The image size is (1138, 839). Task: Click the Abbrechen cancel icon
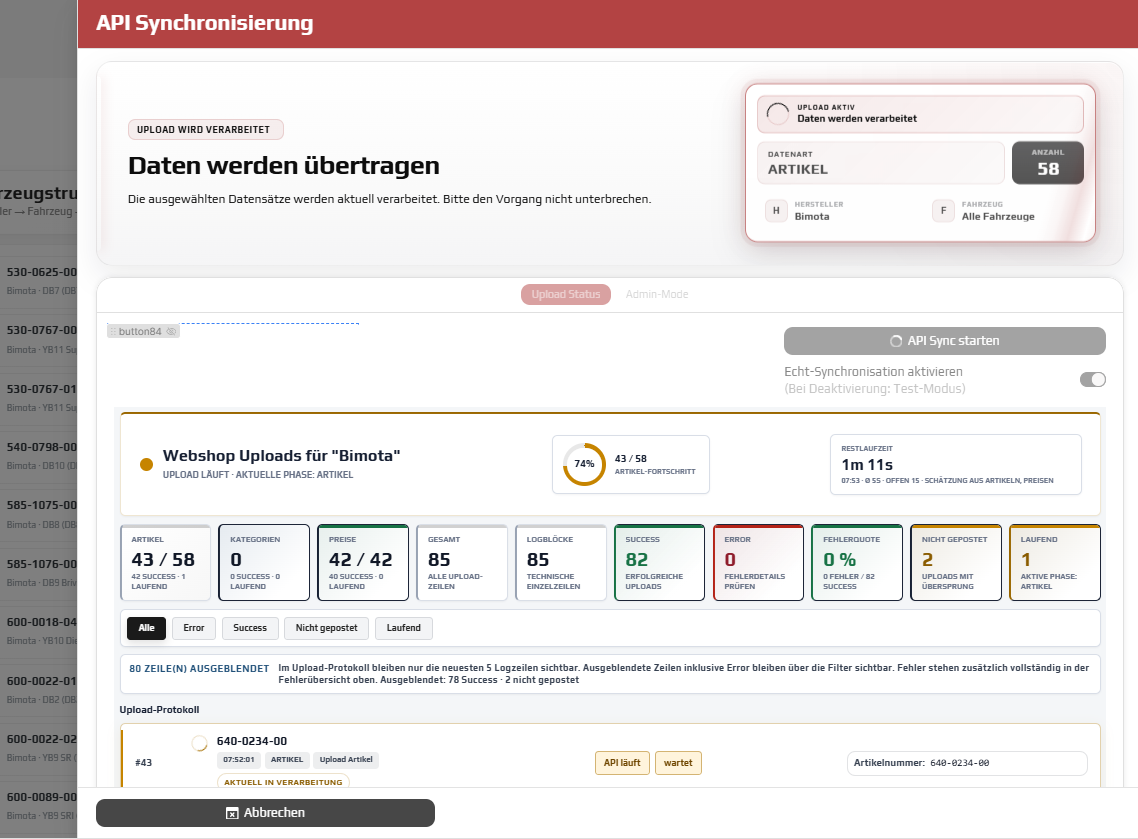[x=232, y=814]
